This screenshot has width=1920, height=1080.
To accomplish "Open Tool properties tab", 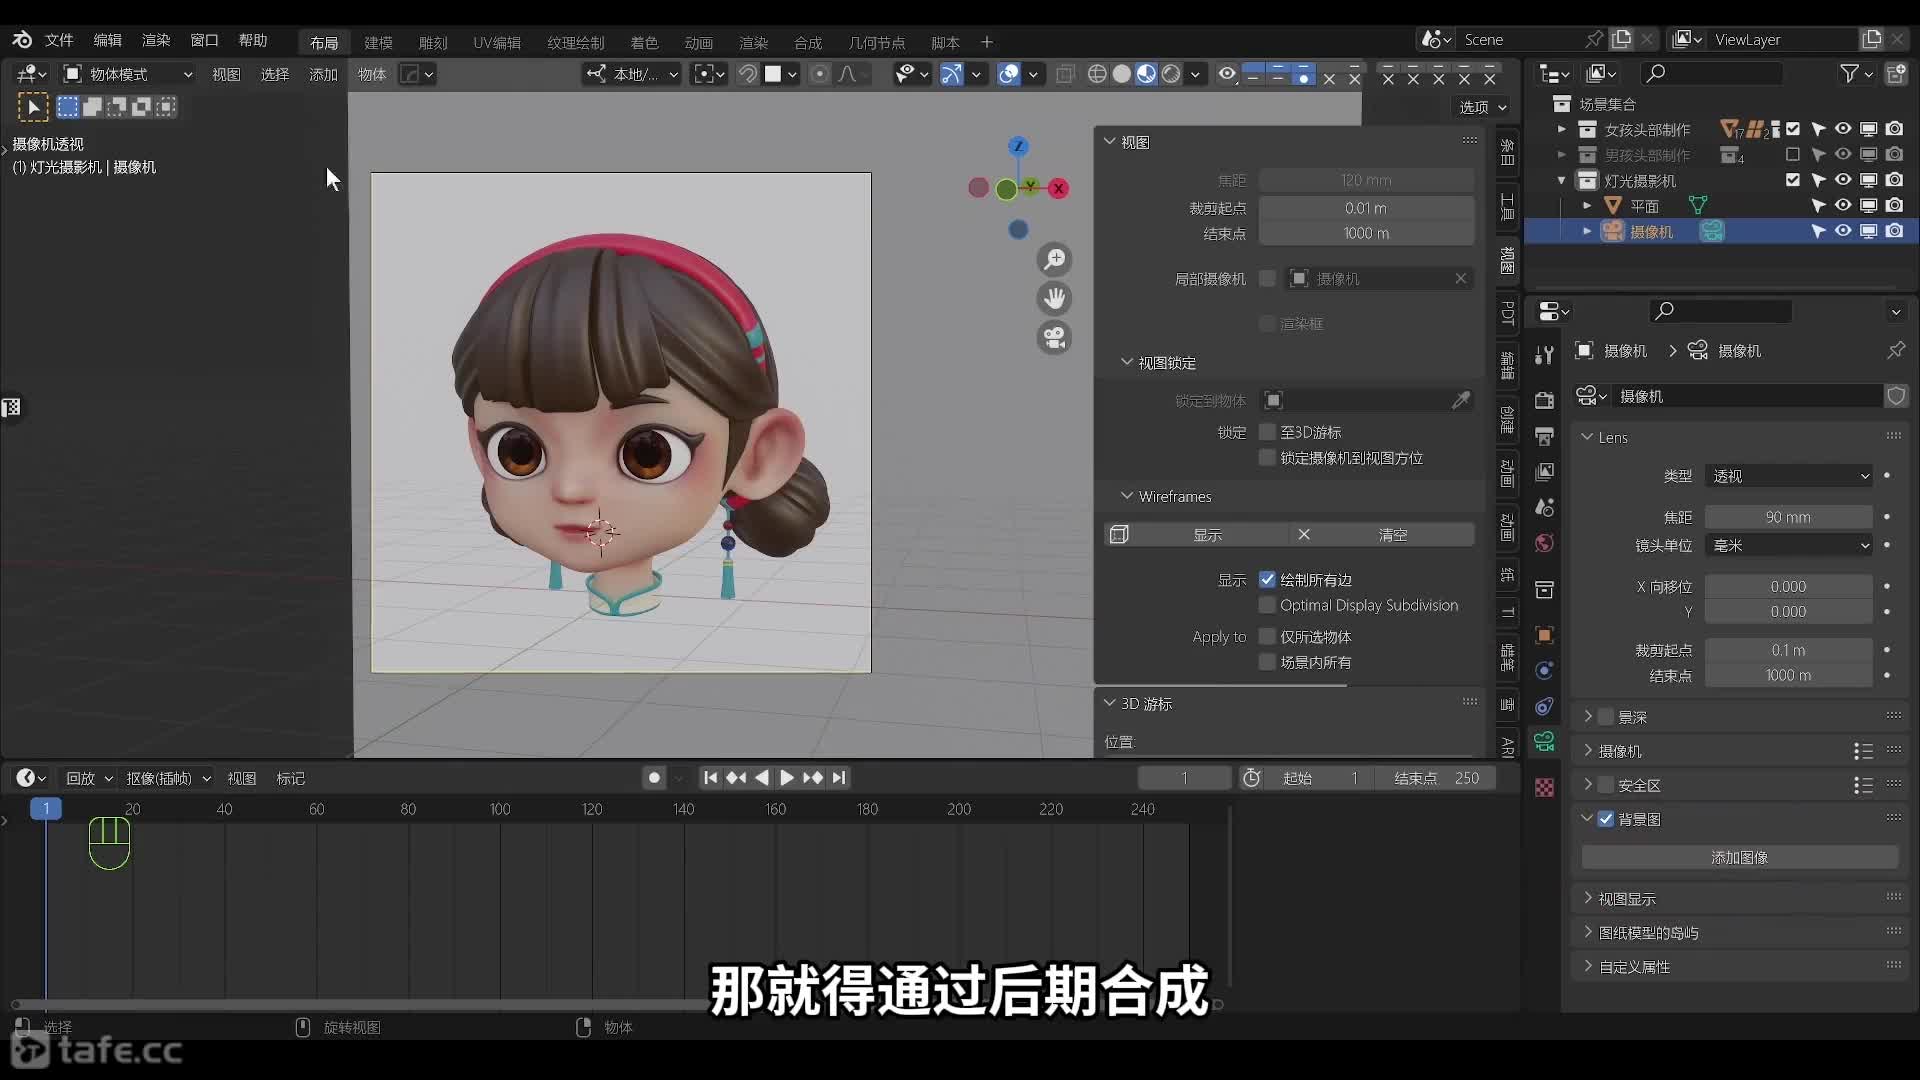I will point(1544,355).
